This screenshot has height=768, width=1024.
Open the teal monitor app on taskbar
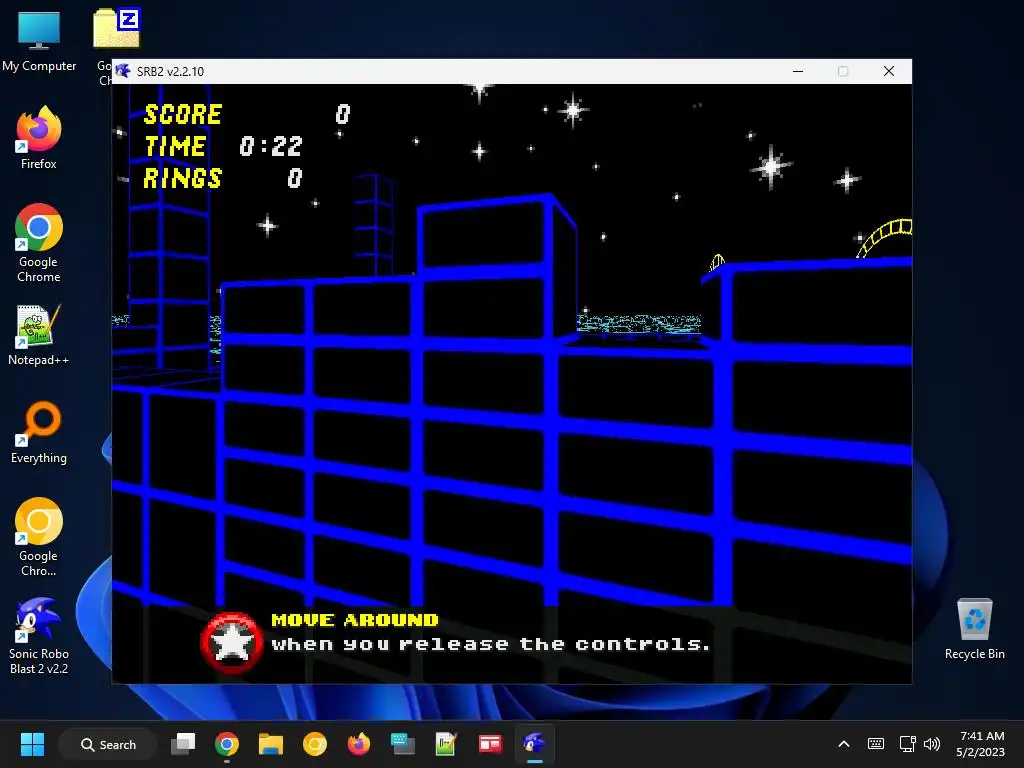pyautogui.click(x=402, y=744)
